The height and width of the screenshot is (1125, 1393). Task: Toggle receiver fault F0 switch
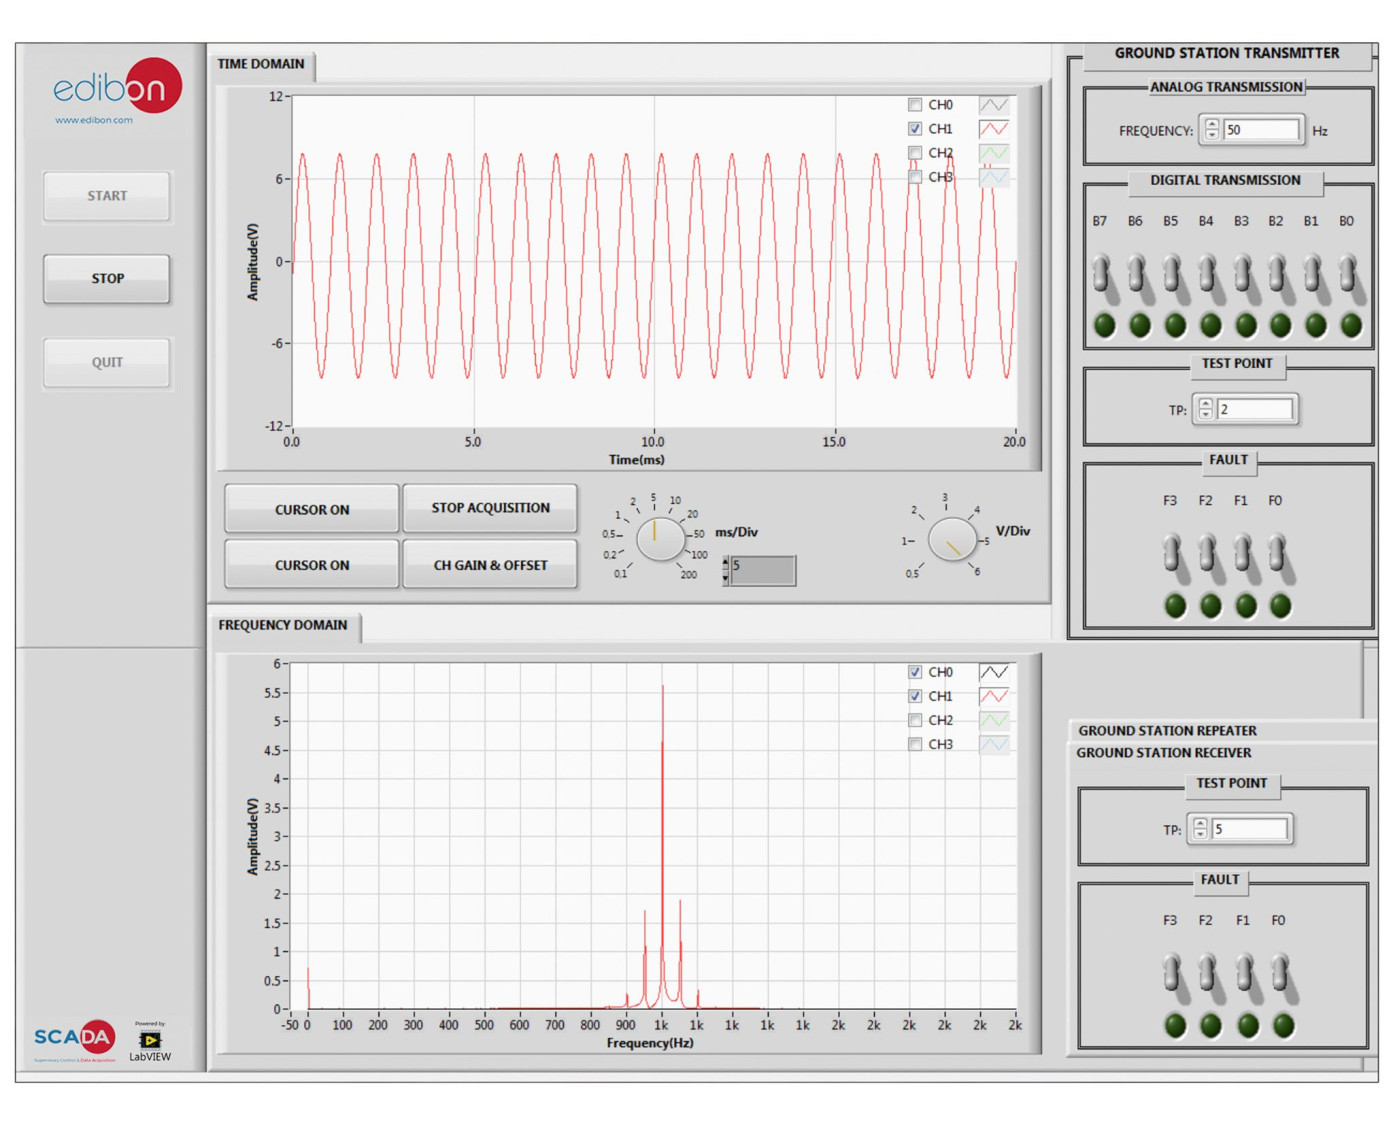(1281, 974)
